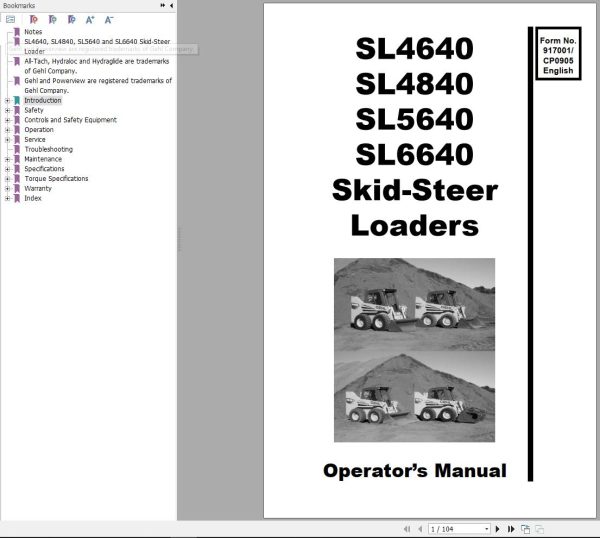Viewport: 600px width, 538px height.
Task: Click the panel splitter handle beside document
Action: pyautogui.click(x=179, y=240)
